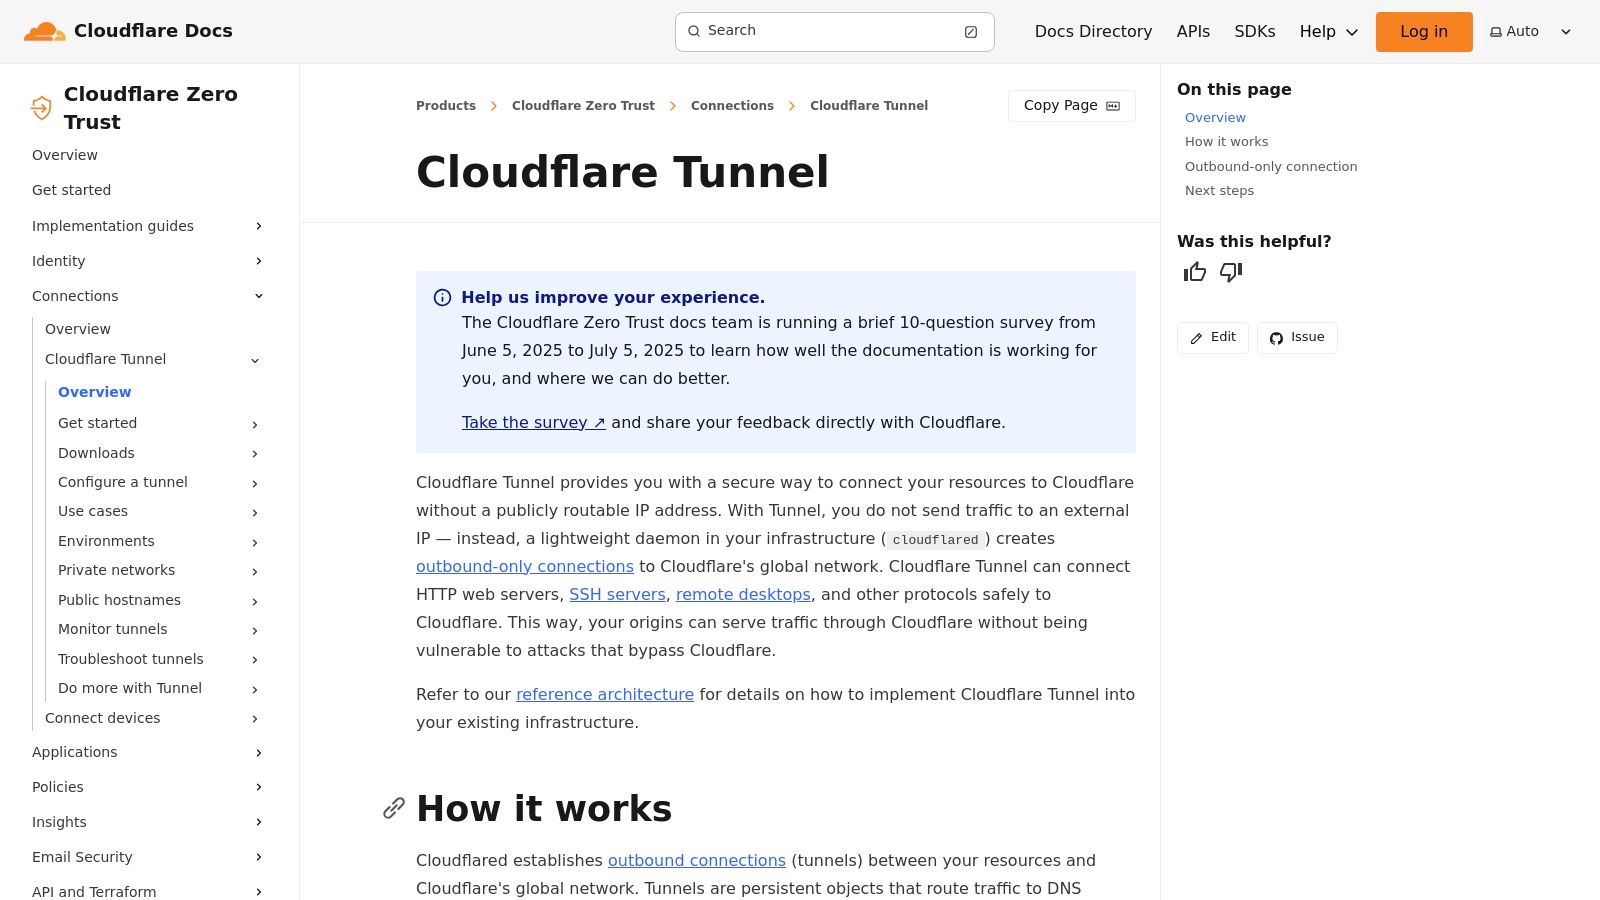Image resolution: width=1600 pixels, height=900 pixels.
Task: Expand Use cases sidebar item
Action: (x=255, y=513)
